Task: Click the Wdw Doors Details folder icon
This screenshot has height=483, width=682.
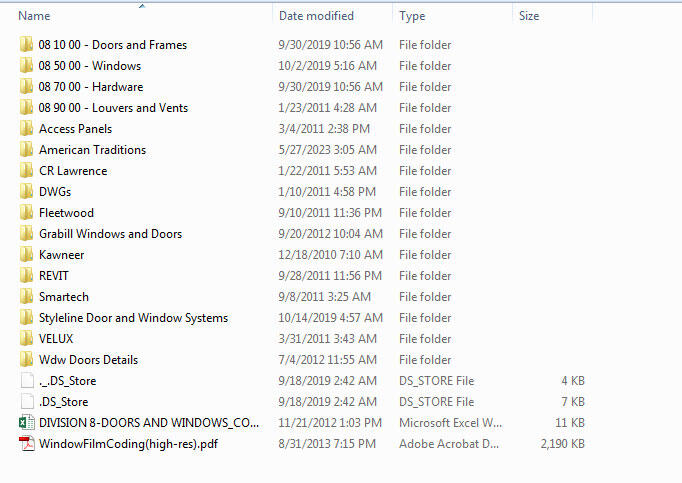Action: click(27, 359)
